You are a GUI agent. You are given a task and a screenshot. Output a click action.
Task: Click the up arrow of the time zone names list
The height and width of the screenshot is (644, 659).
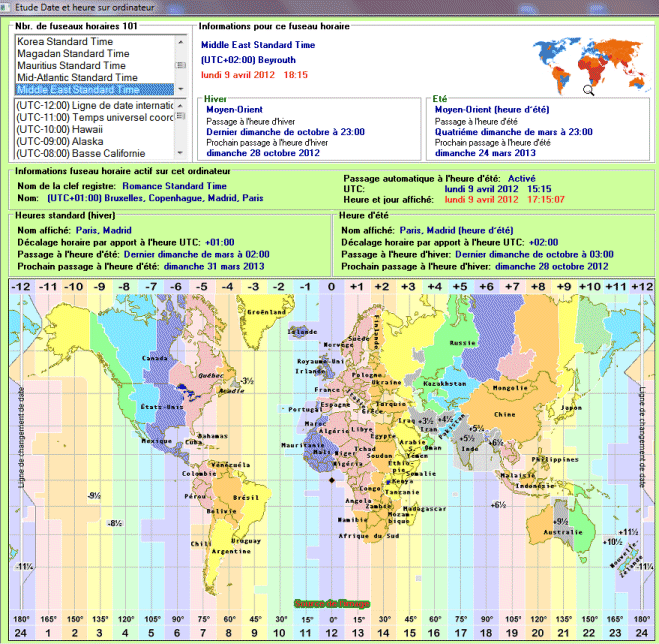pyautogui.click(x=181, y=42)
